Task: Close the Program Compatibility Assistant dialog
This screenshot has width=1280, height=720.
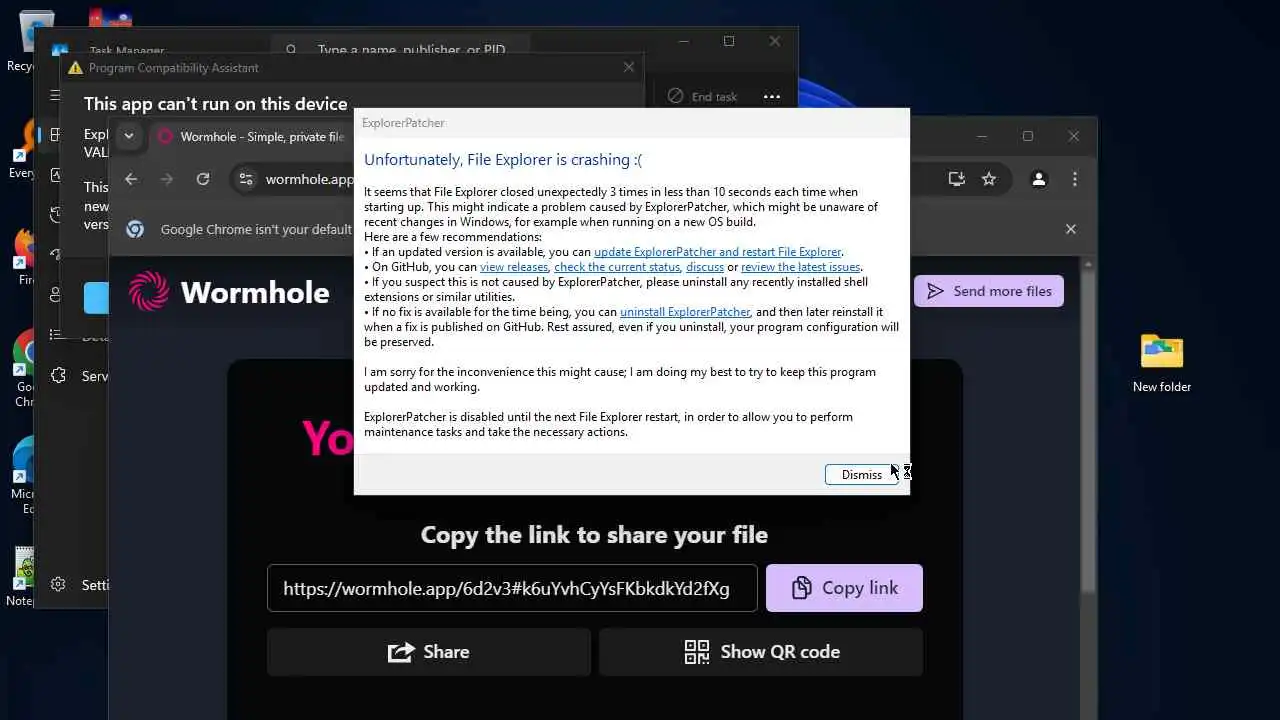Action: (628, 67)
